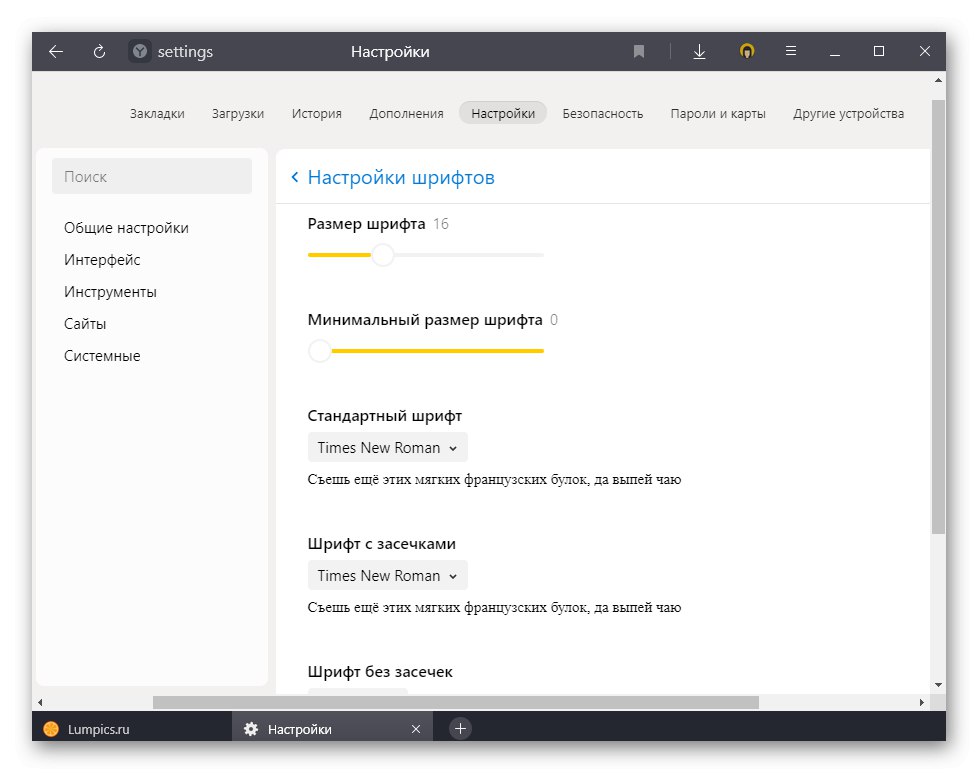Expand the Шрифт с засечками dropdown
Image resolution: width=978 pixels, height=773 pixels.
point(387,576)
